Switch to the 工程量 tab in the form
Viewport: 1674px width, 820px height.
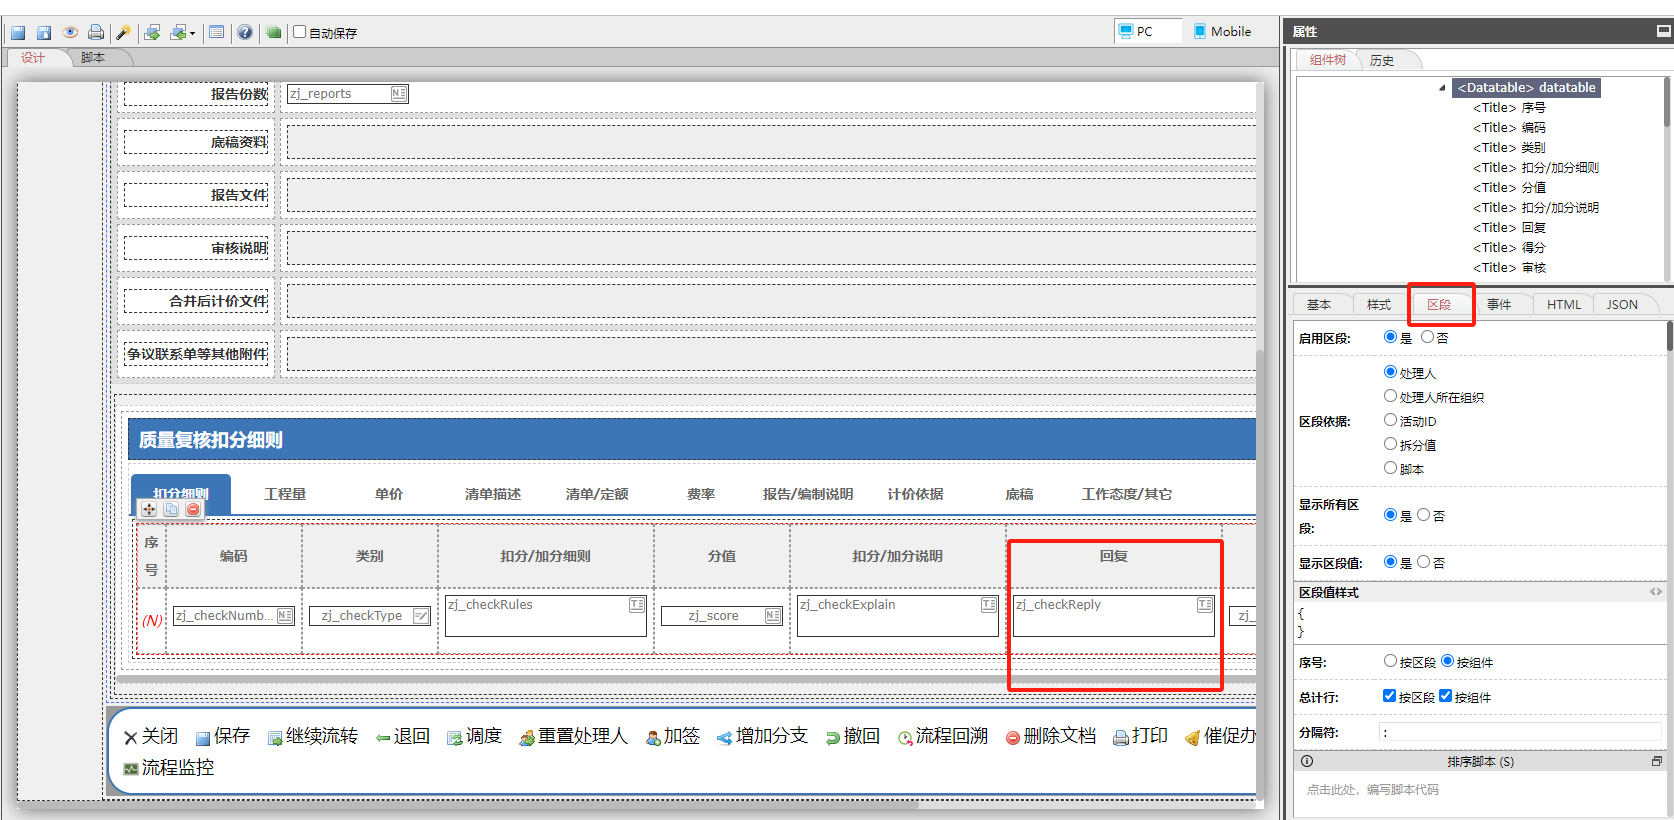[285, 494]
